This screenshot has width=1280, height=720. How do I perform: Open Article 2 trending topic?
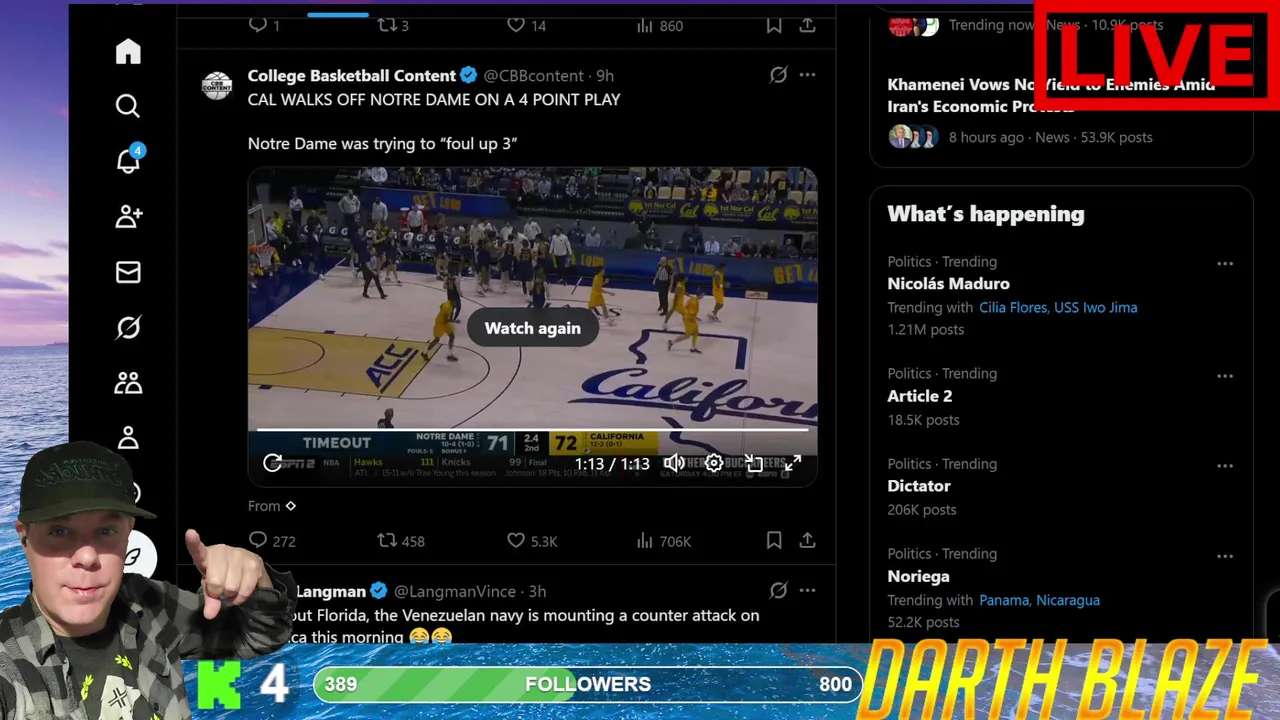(919, 396)
